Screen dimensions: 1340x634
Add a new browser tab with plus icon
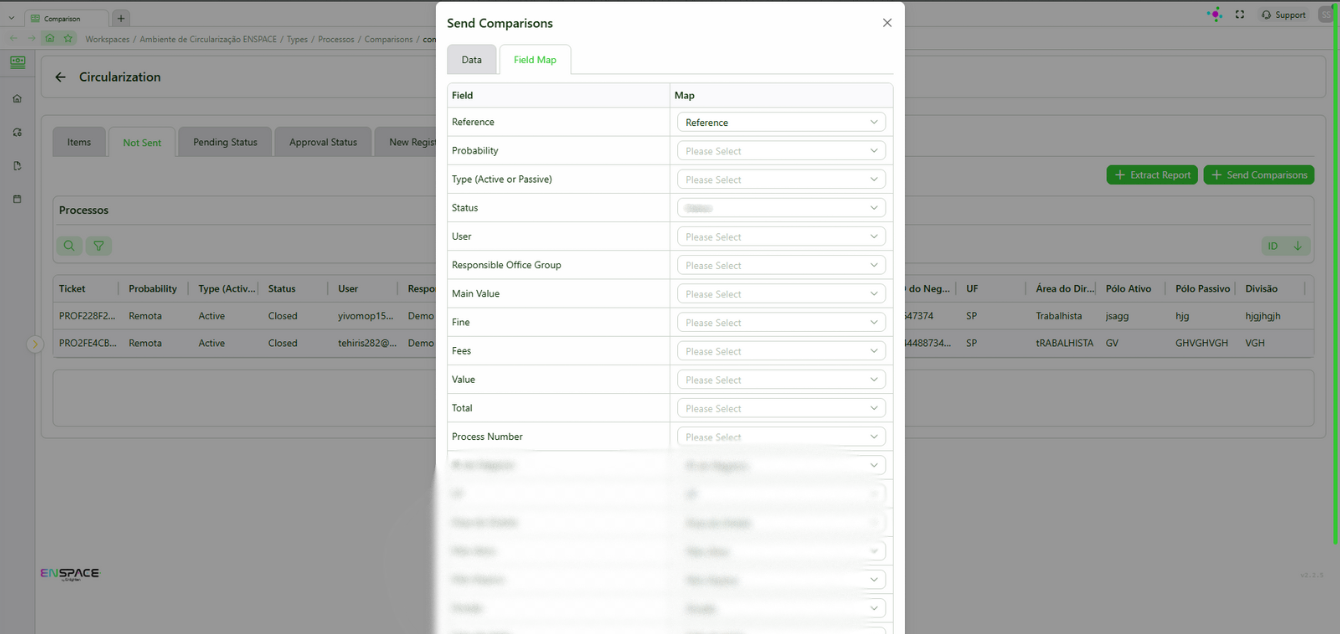click(121, 18)
